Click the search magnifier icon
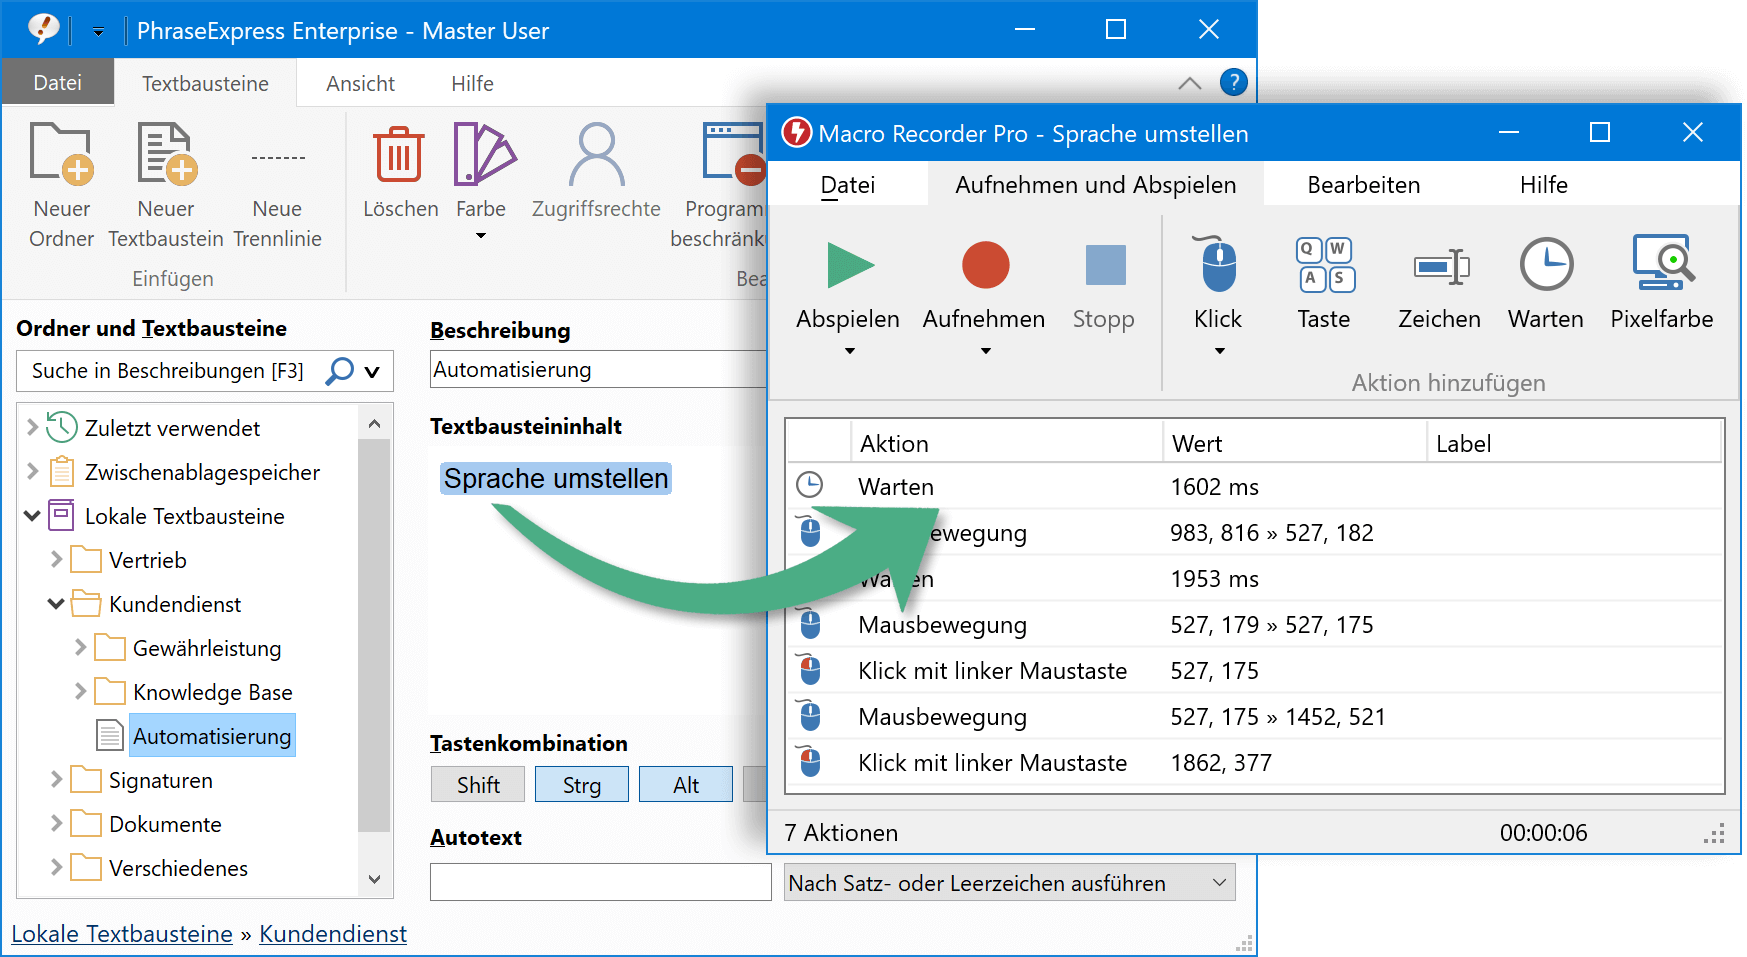1747x957 pixels. (339, 371)
